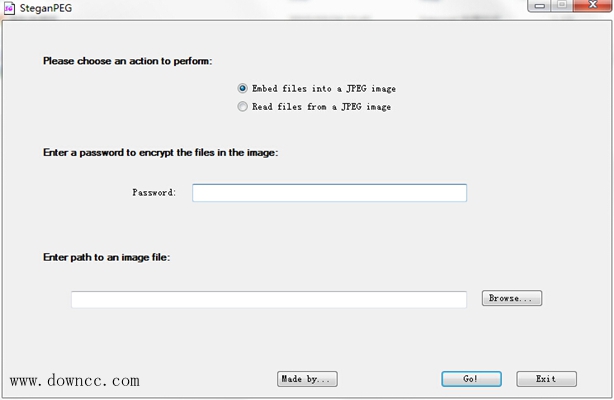The width and height of the screenshot is (614, 400).
Task: Click the 'Embed files into a JPEG image' label text
Action: [x=323, y=88]
